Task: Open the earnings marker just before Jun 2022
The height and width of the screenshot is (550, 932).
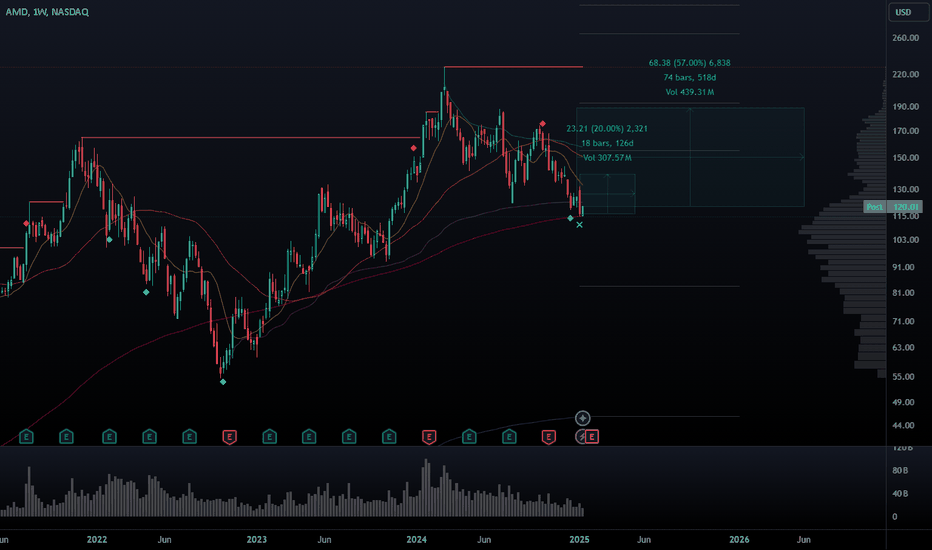Action: tap(149, 437)
